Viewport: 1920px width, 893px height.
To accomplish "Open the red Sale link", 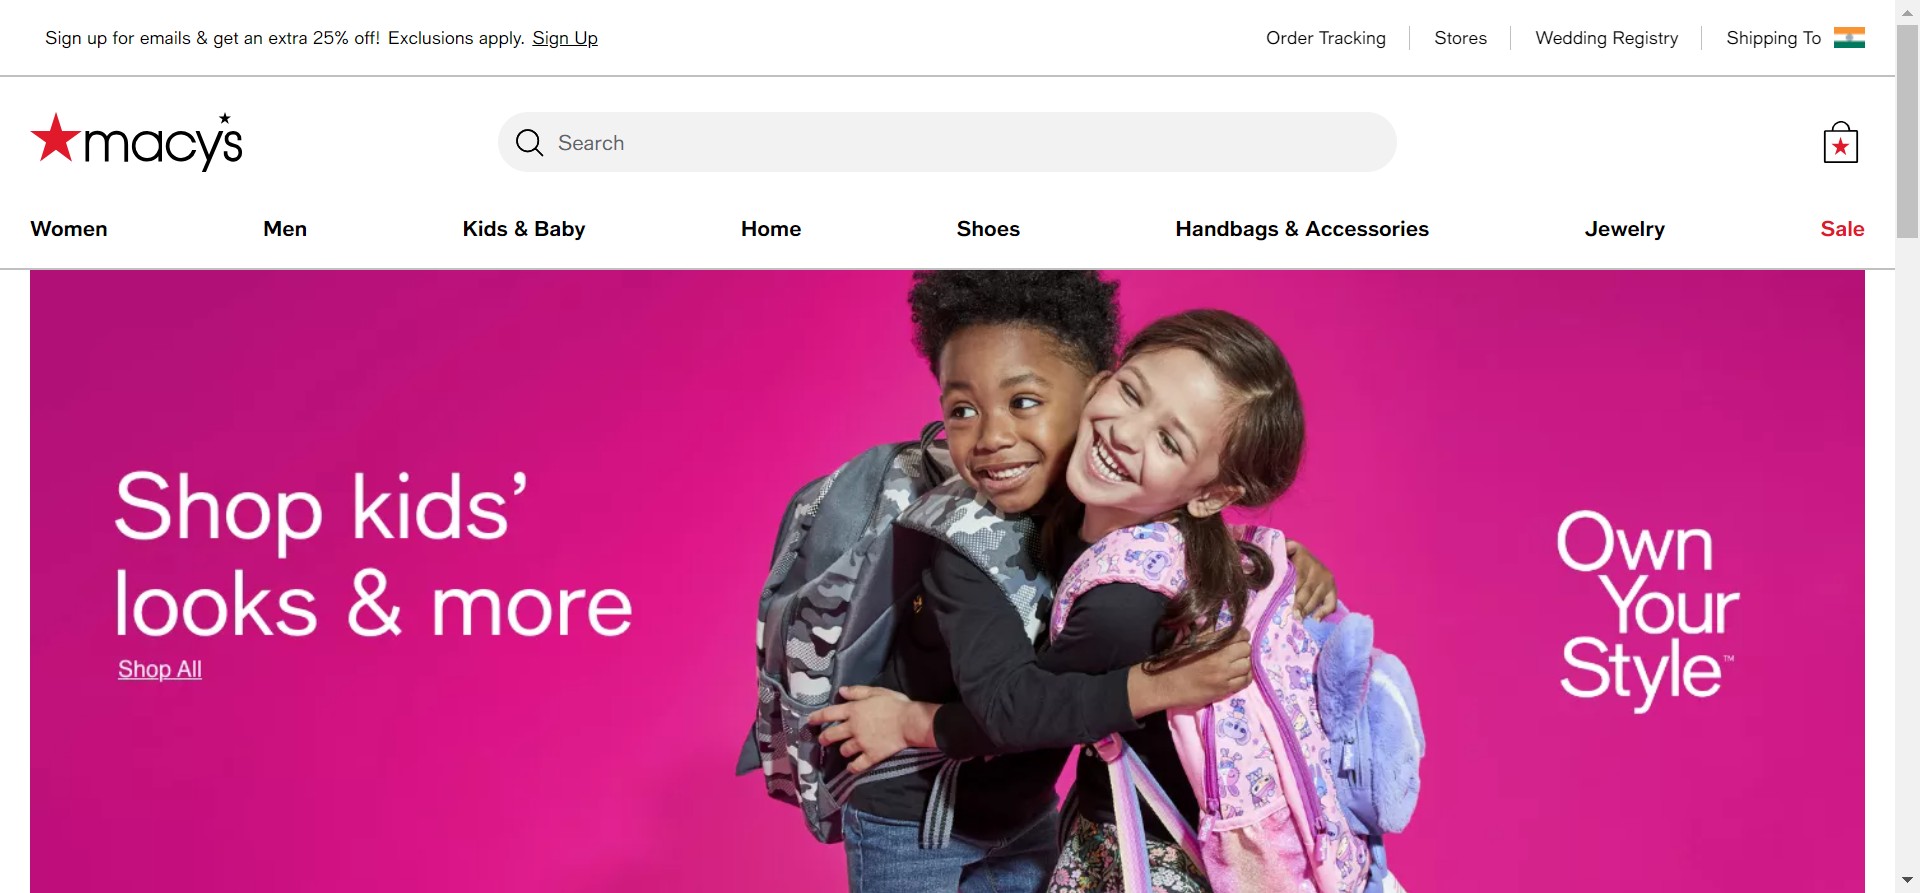I will point(1842,229).
